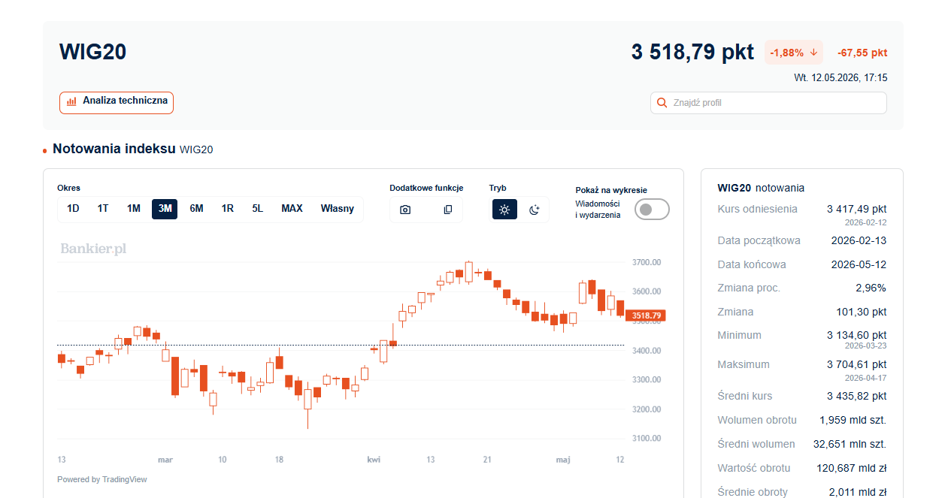Click the 3 518,79 pkt index value

tap(692, 52)
